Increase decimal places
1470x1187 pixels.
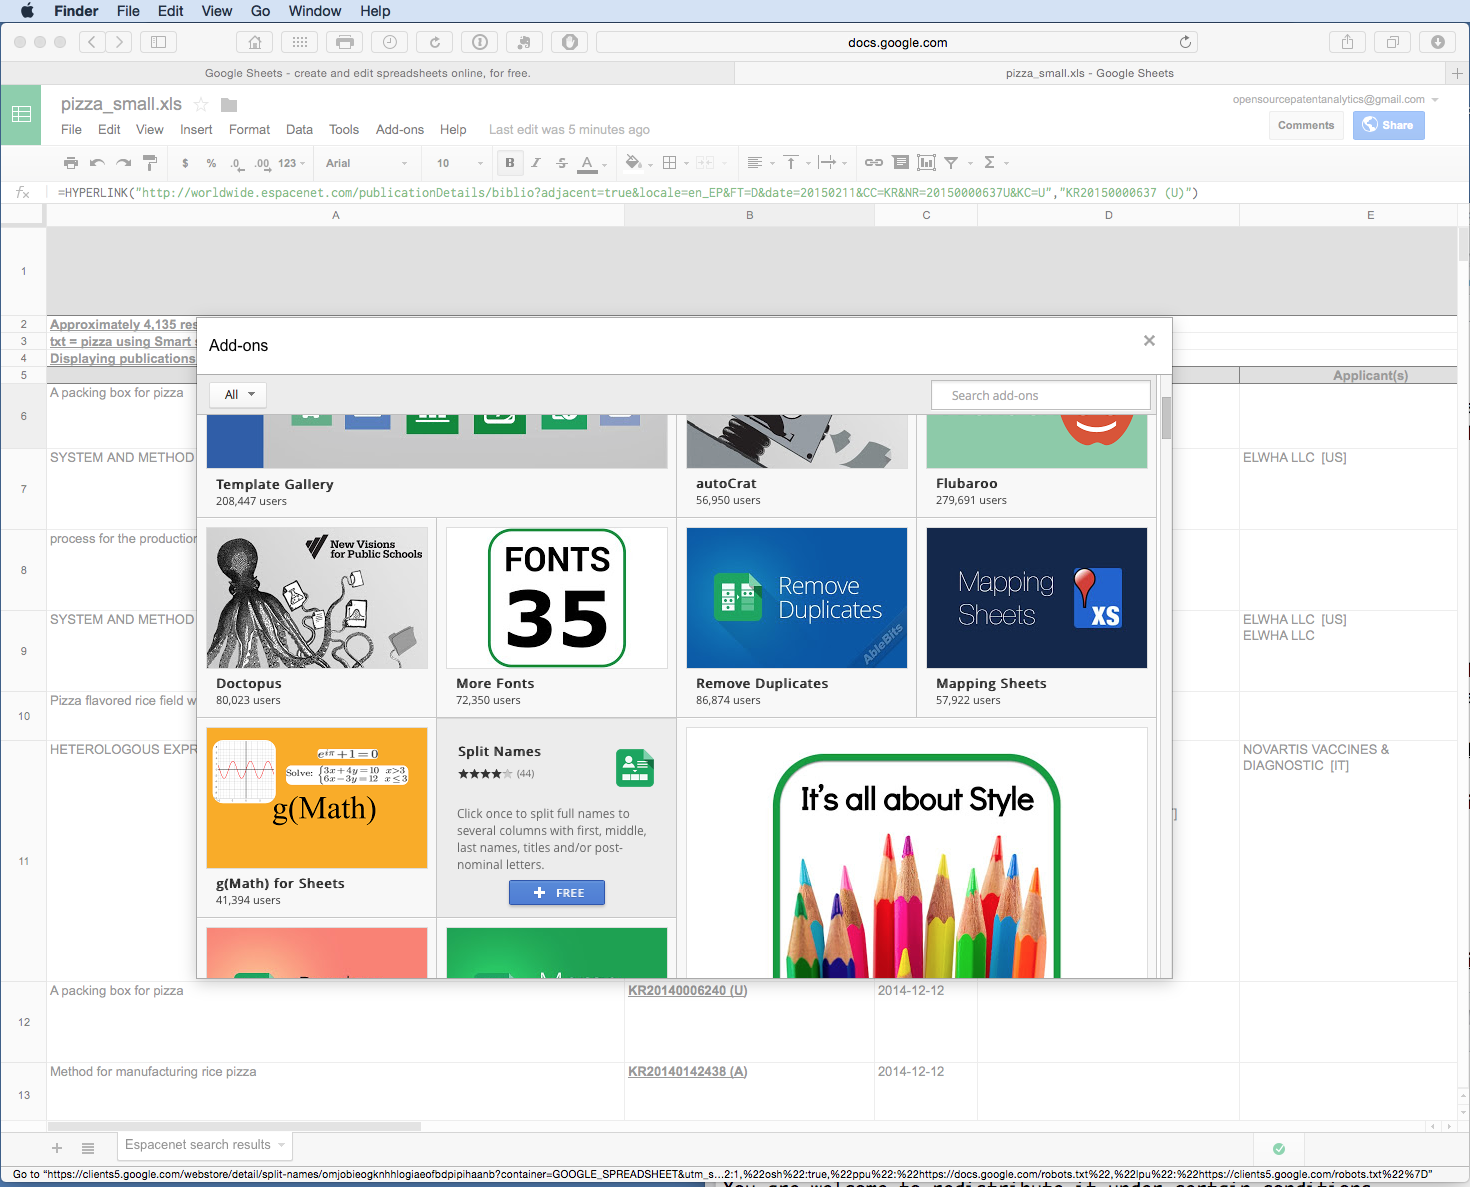(x=262, y=163)
